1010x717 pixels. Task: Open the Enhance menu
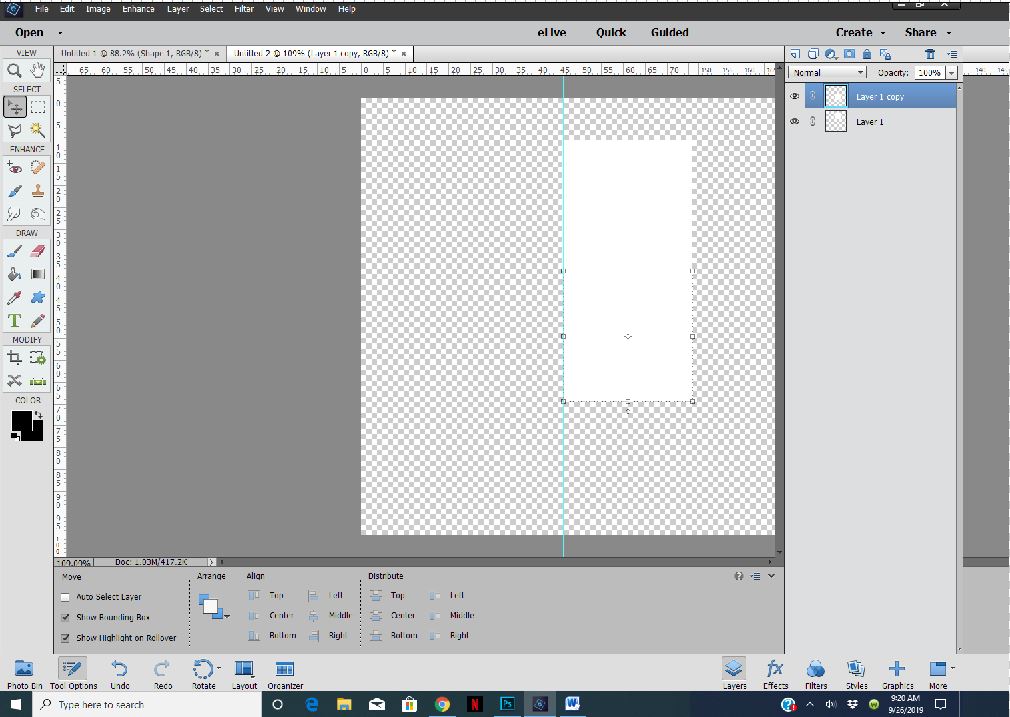[138, 9]
